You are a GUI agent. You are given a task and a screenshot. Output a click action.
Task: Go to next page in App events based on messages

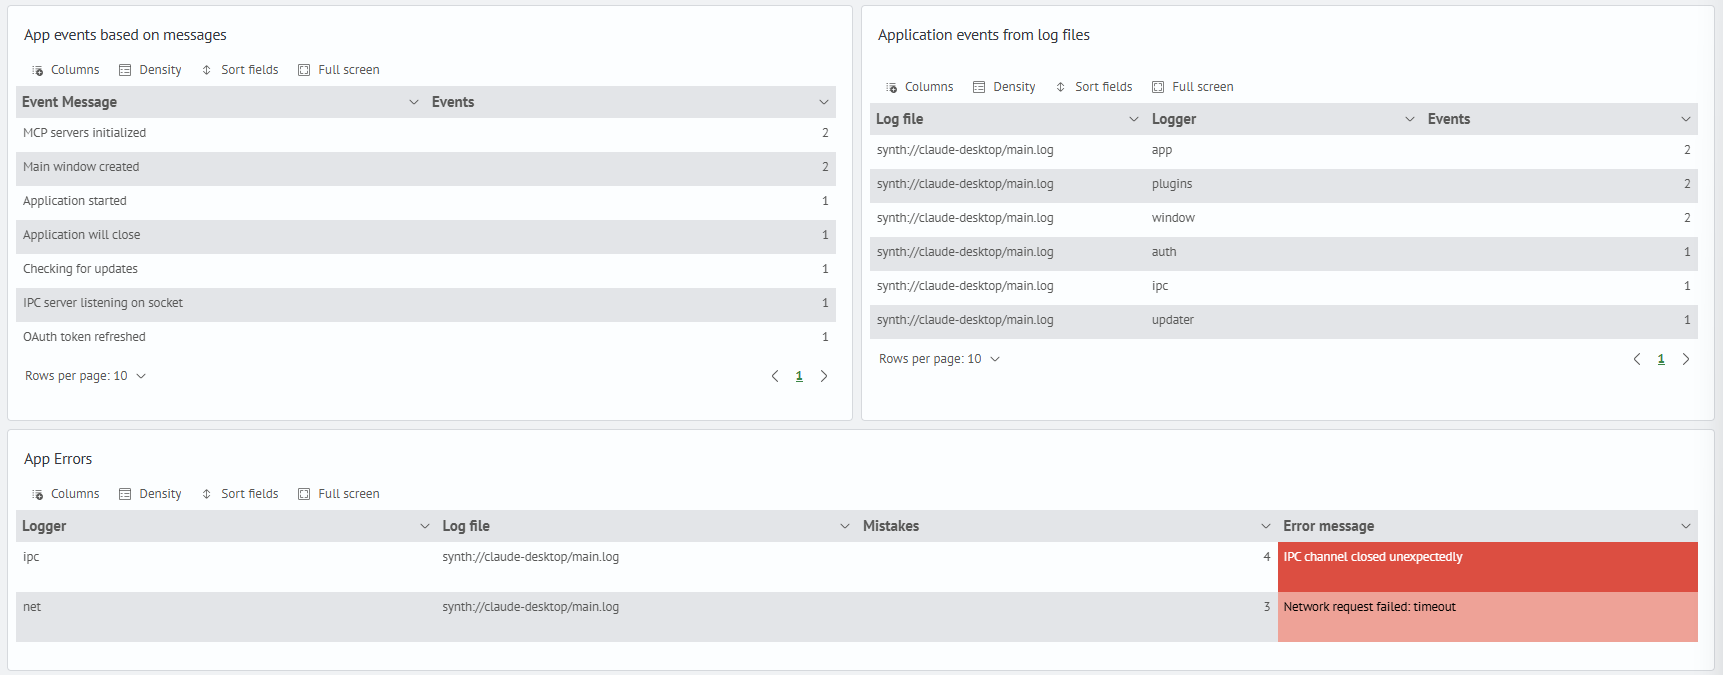(824, 376)
